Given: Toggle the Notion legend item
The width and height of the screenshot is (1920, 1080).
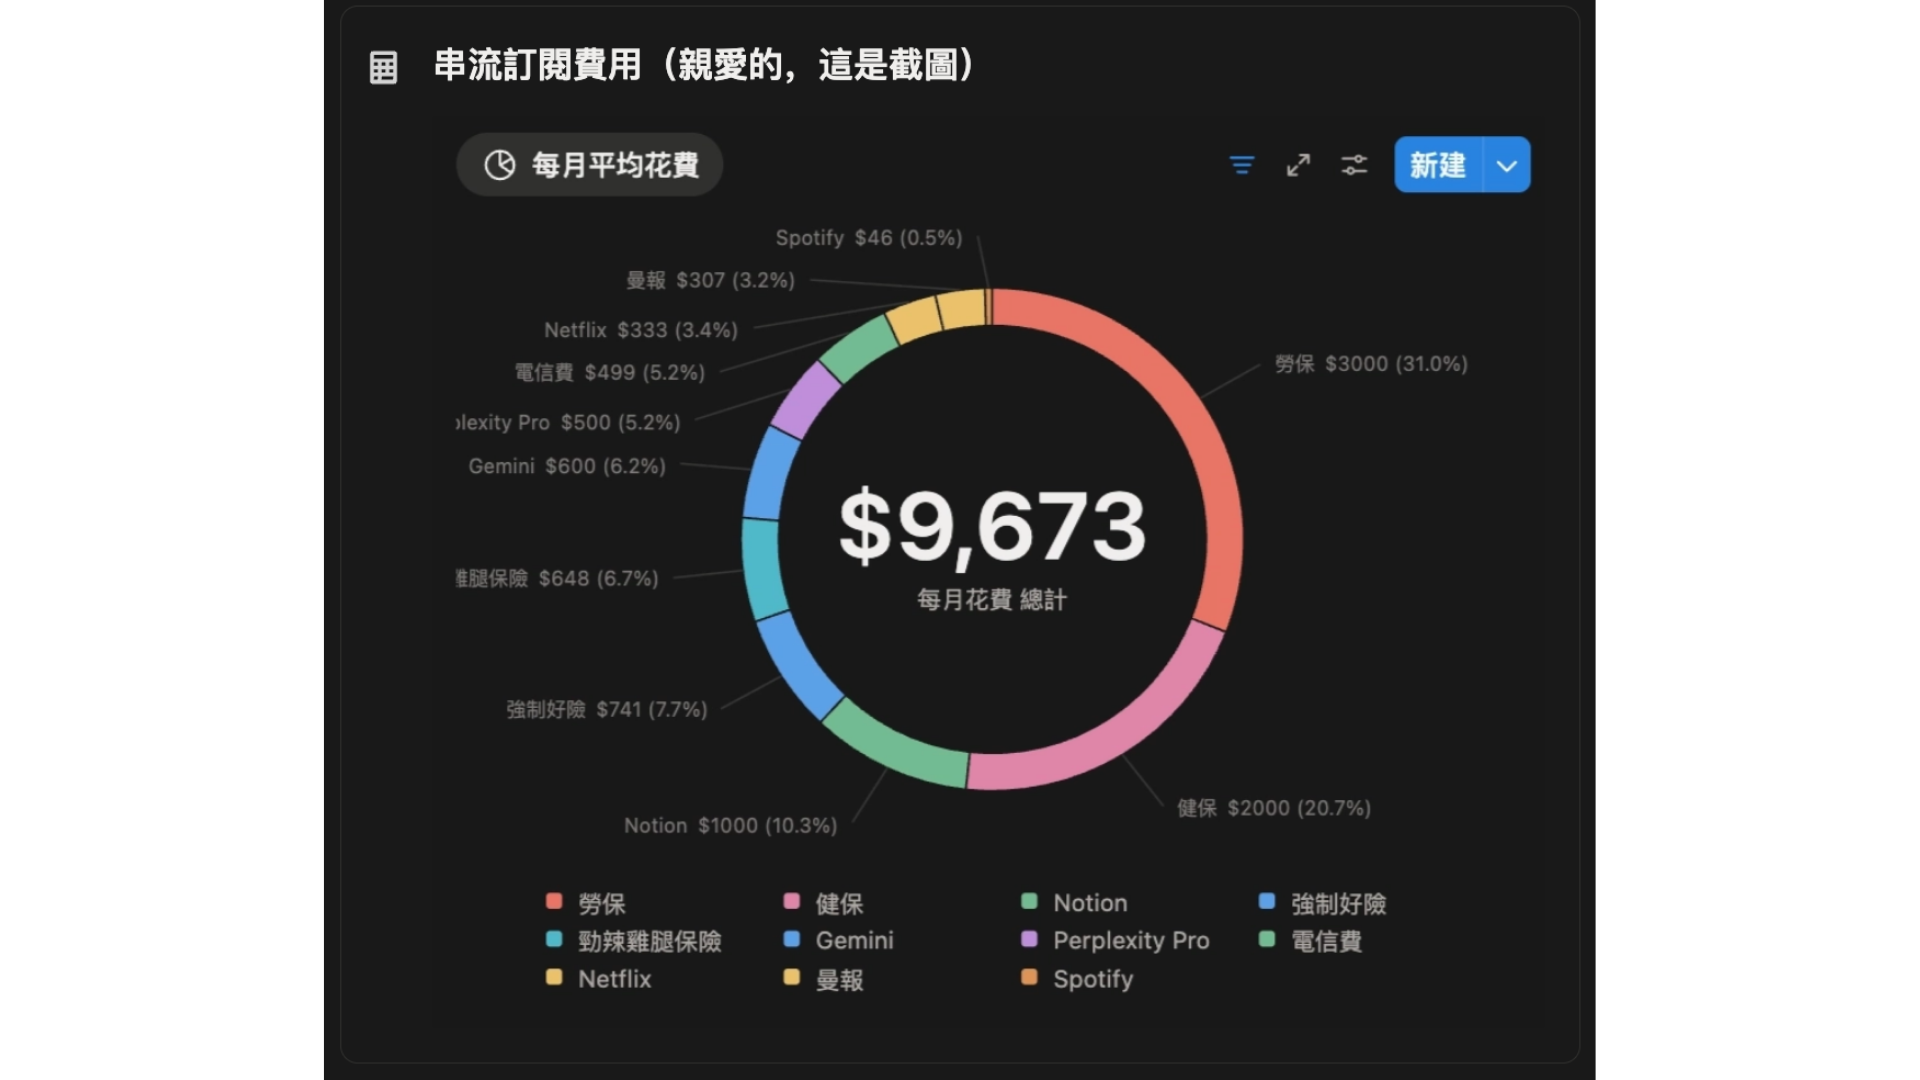Looking at the screenshot, I should [1089, 903].
